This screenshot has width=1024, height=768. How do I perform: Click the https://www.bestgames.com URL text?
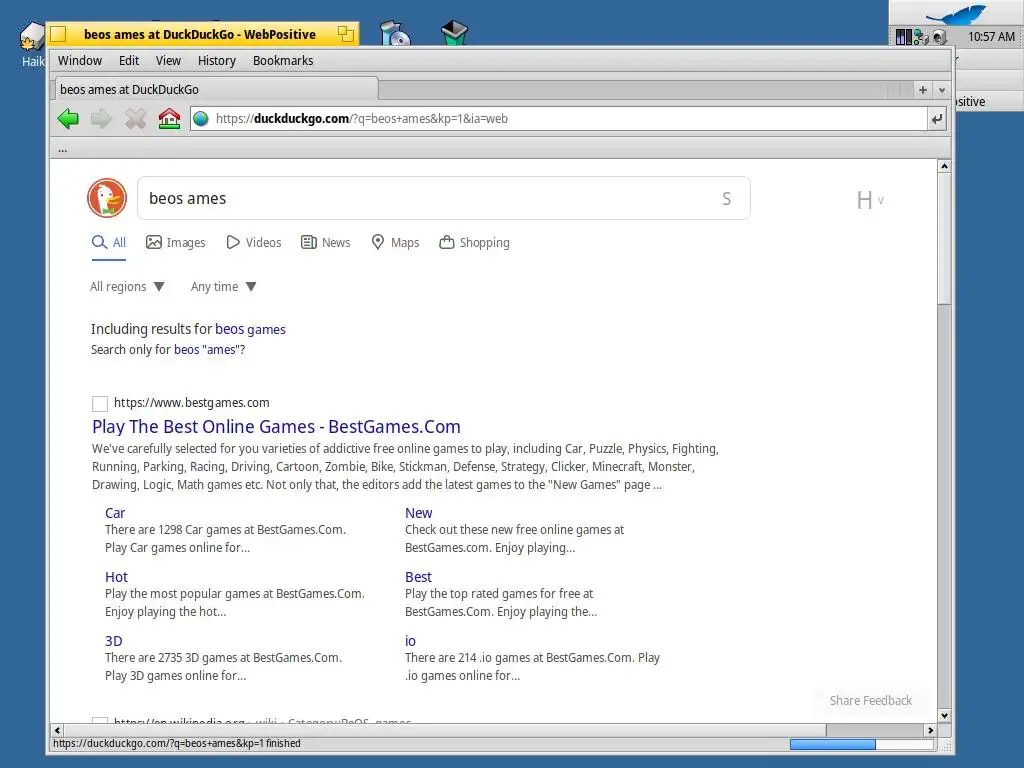pyautogui.click(x=191, y=403)
